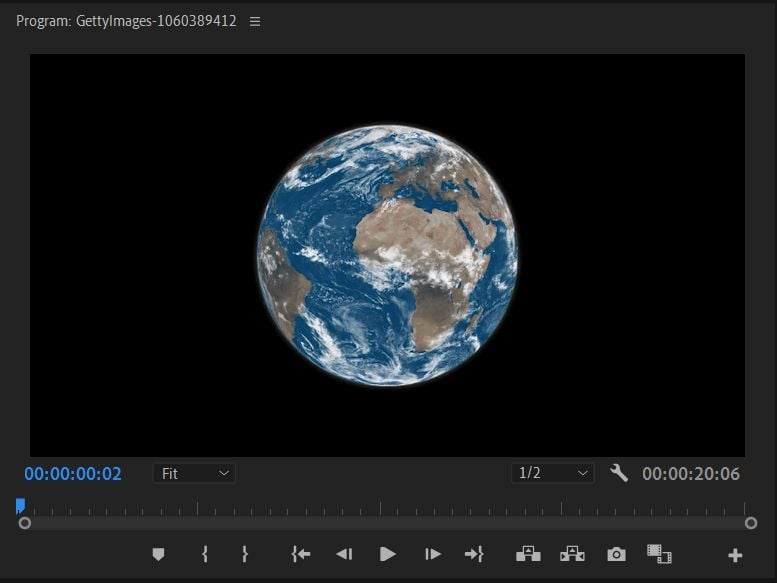This screenshot has height=583, width=777.
Task: Step back one frame
Action: (x=344, y=554)
